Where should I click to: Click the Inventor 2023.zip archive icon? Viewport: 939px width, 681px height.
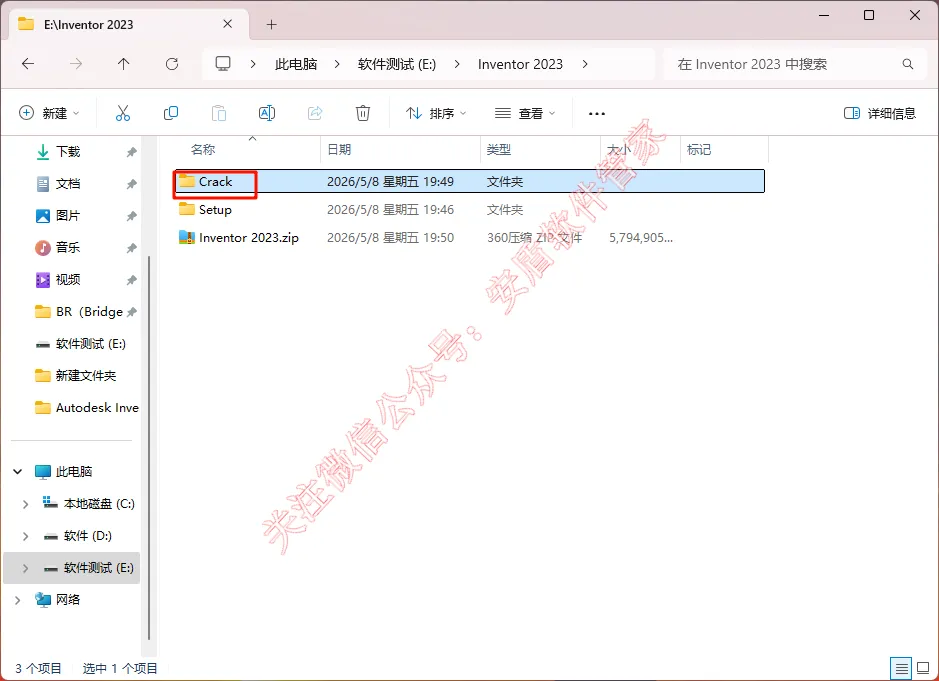pyautogui.click(x=187, y=237)
